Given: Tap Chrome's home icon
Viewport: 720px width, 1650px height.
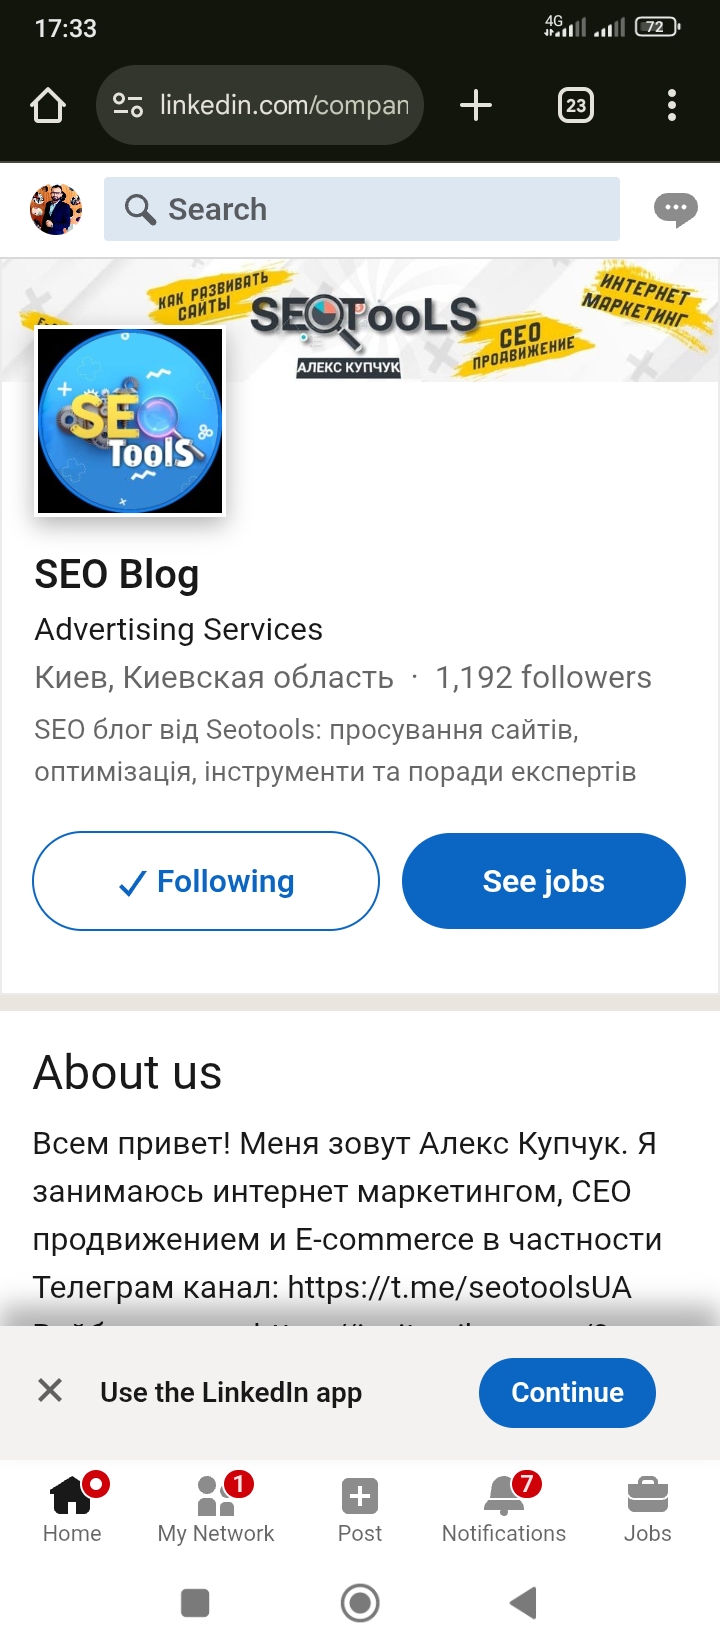Looking at the screenshot, I should 47,104.
